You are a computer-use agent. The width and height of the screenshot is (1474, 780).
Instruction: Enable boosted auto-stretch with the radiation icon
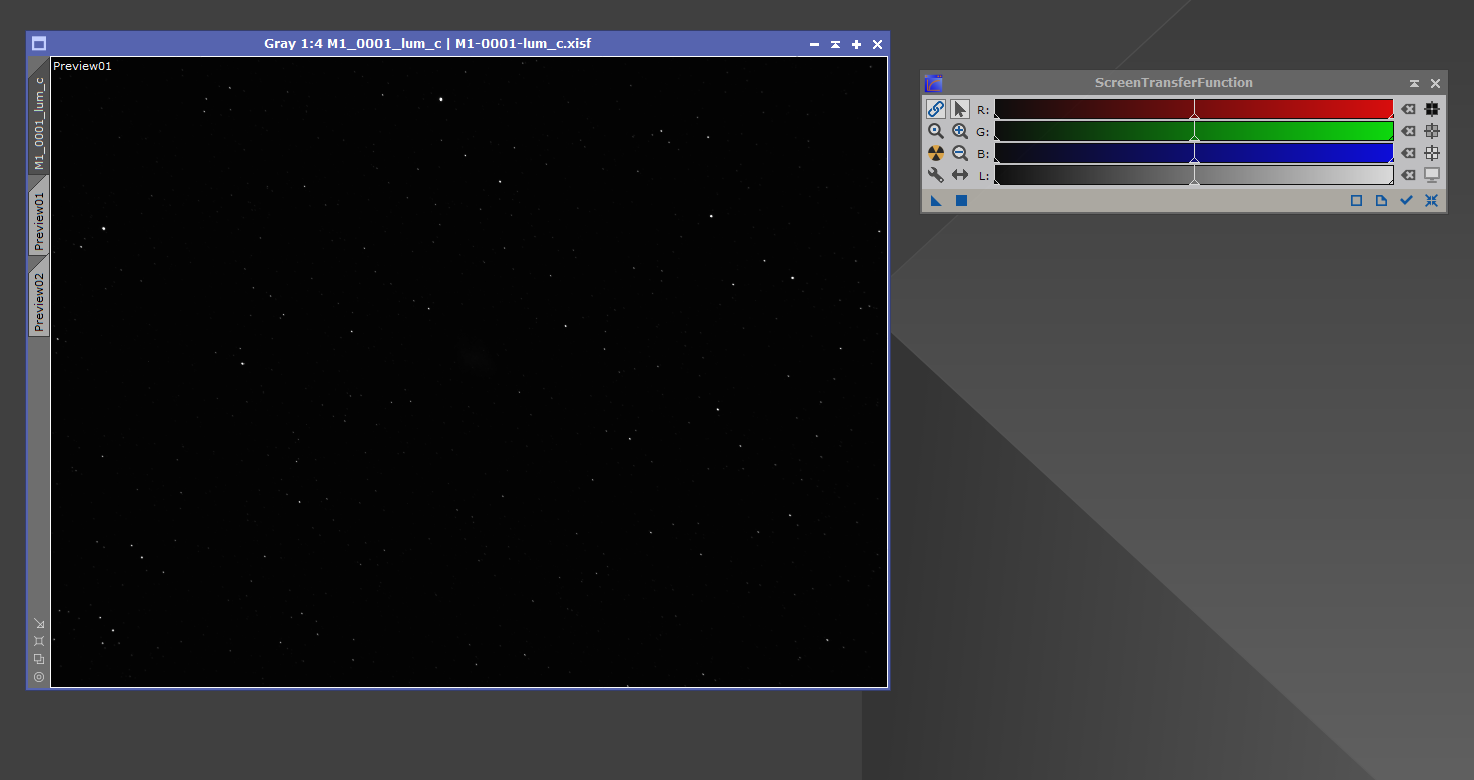pos(935,152)
